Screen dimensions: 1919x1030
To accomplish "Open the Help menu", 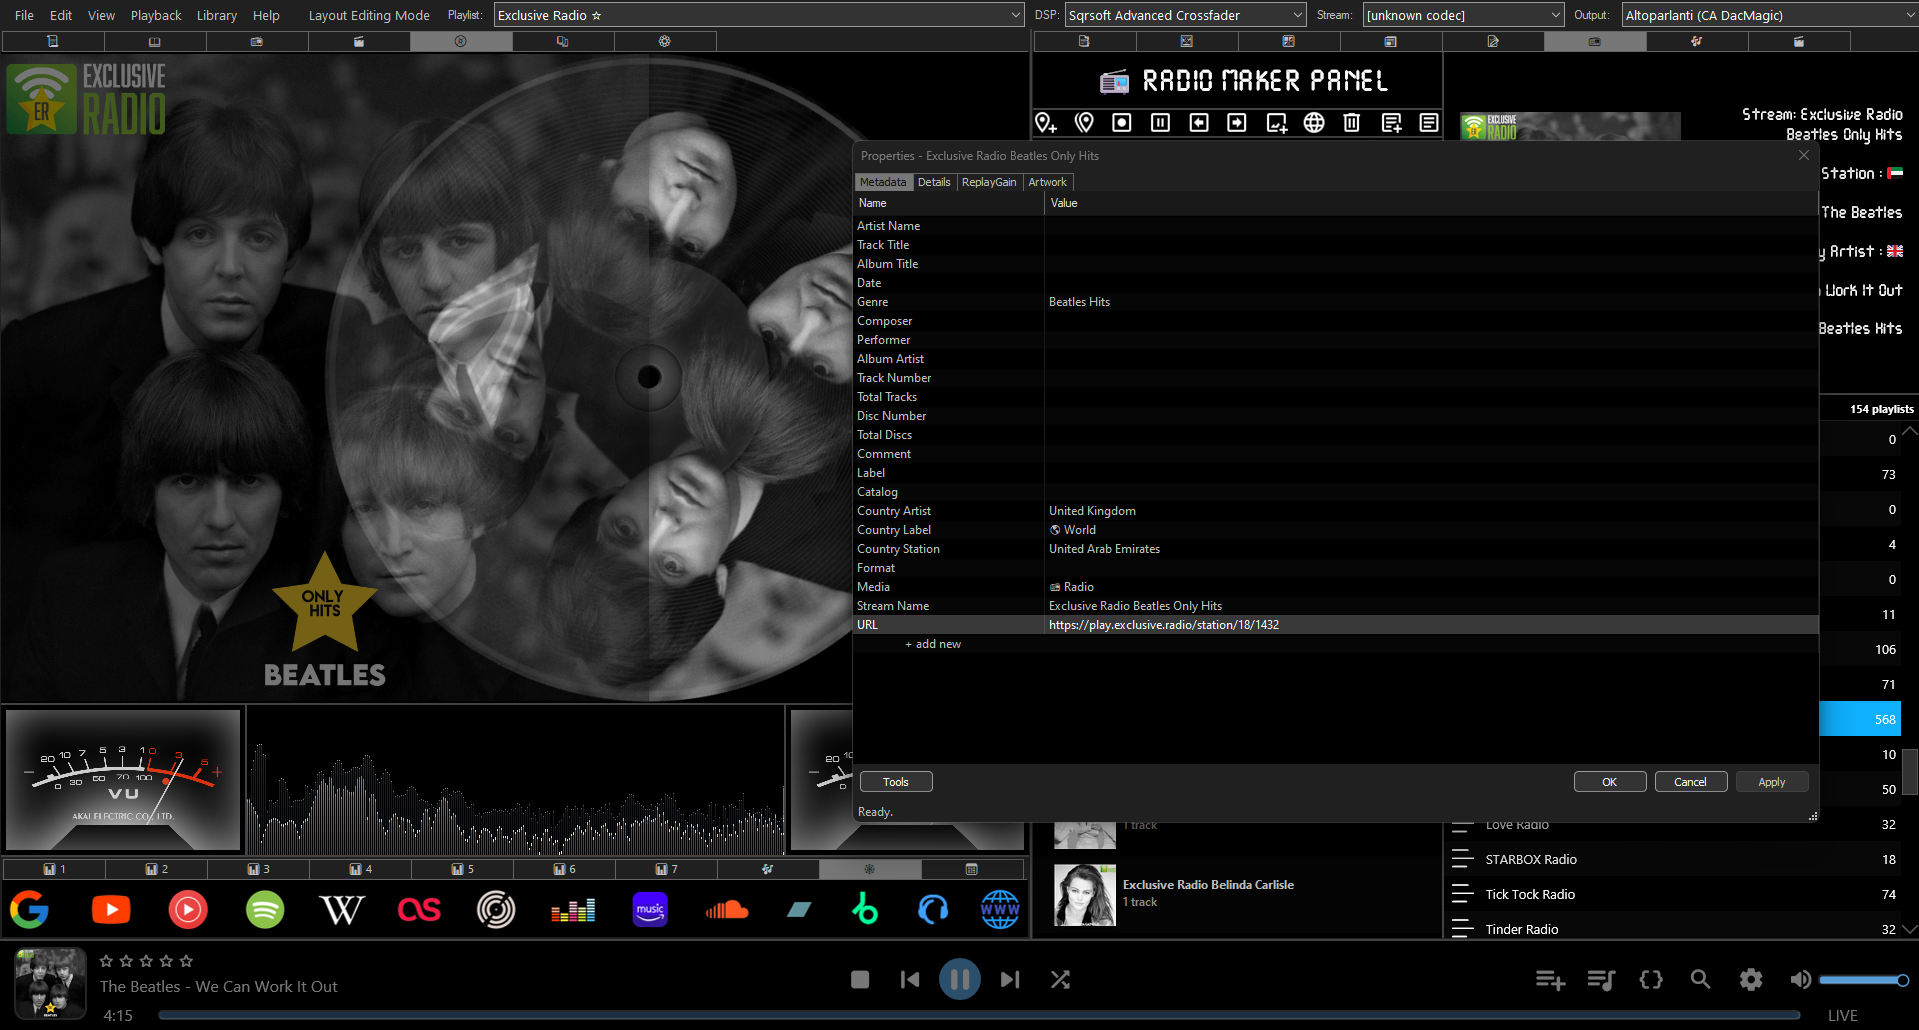I will point(266,15).
